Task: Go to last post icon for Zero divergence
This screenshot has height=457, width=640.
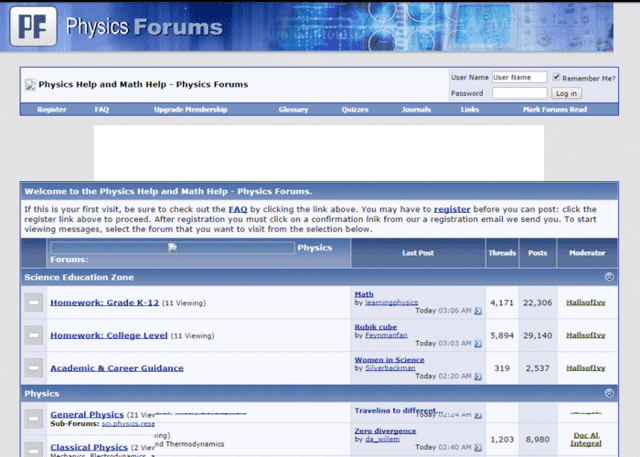Action: click(x=478, y=447)
